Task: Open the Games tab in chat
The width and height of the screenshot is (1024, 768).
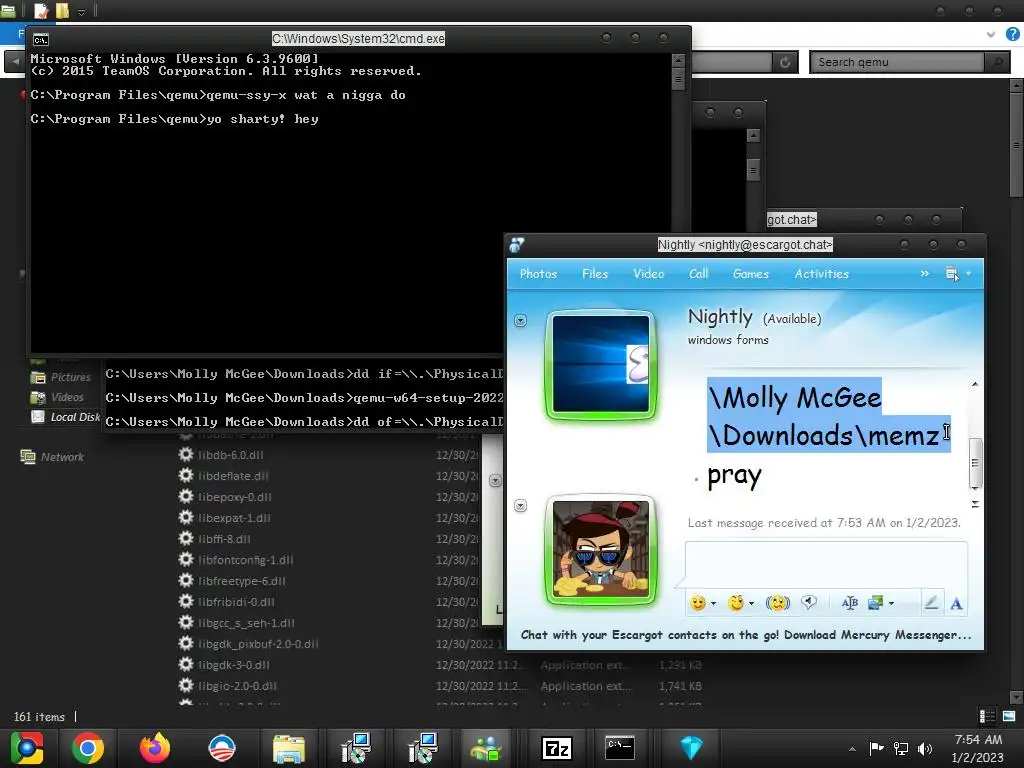Action: 750,274
